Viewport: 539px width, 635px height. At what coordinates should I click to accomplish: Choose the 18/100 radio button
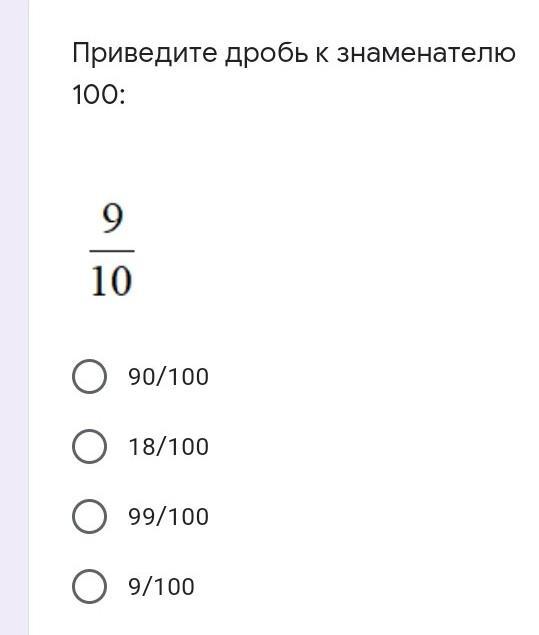click(89, 447)
